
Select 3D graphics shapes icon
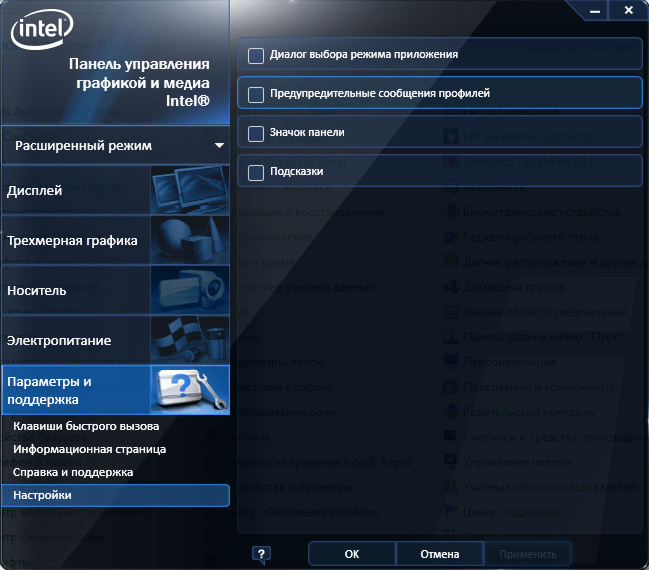[x=190, y=240]
